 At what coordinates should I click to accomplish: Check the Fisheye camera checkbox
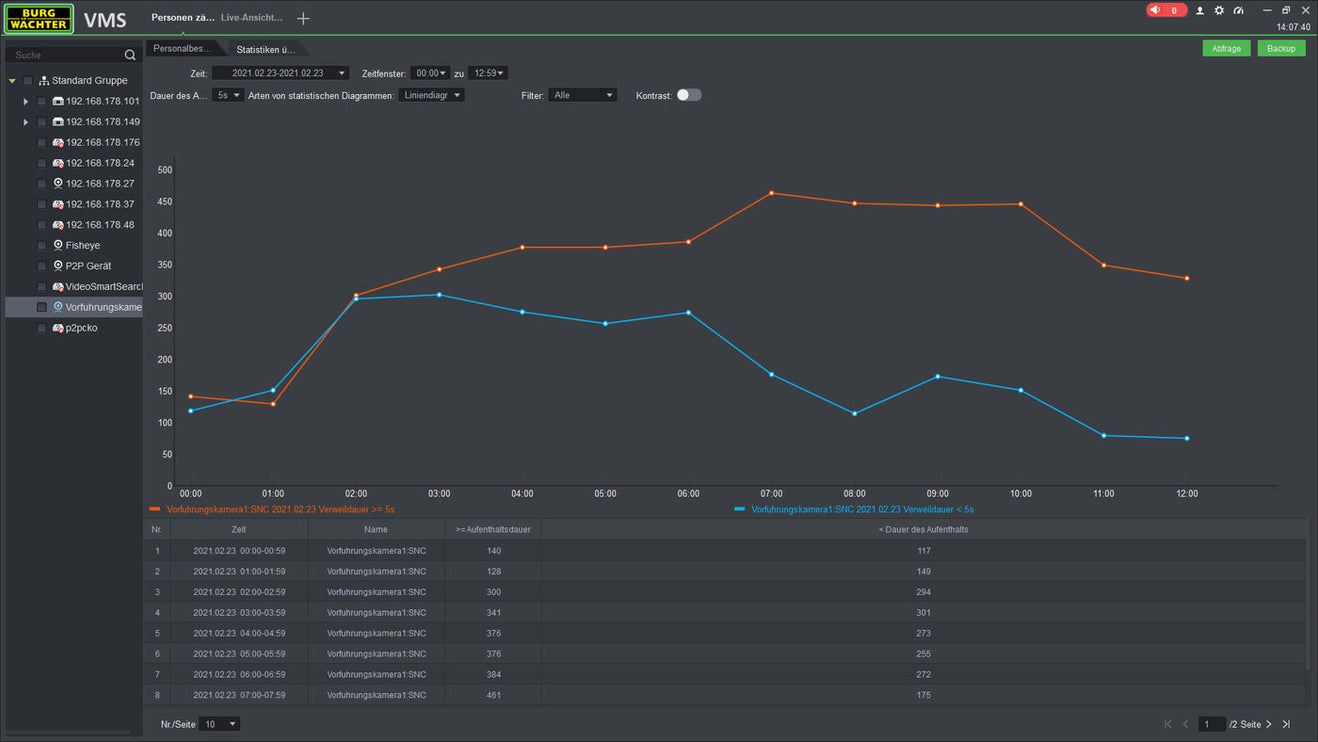pyautogui.click(x=42, y=245)
